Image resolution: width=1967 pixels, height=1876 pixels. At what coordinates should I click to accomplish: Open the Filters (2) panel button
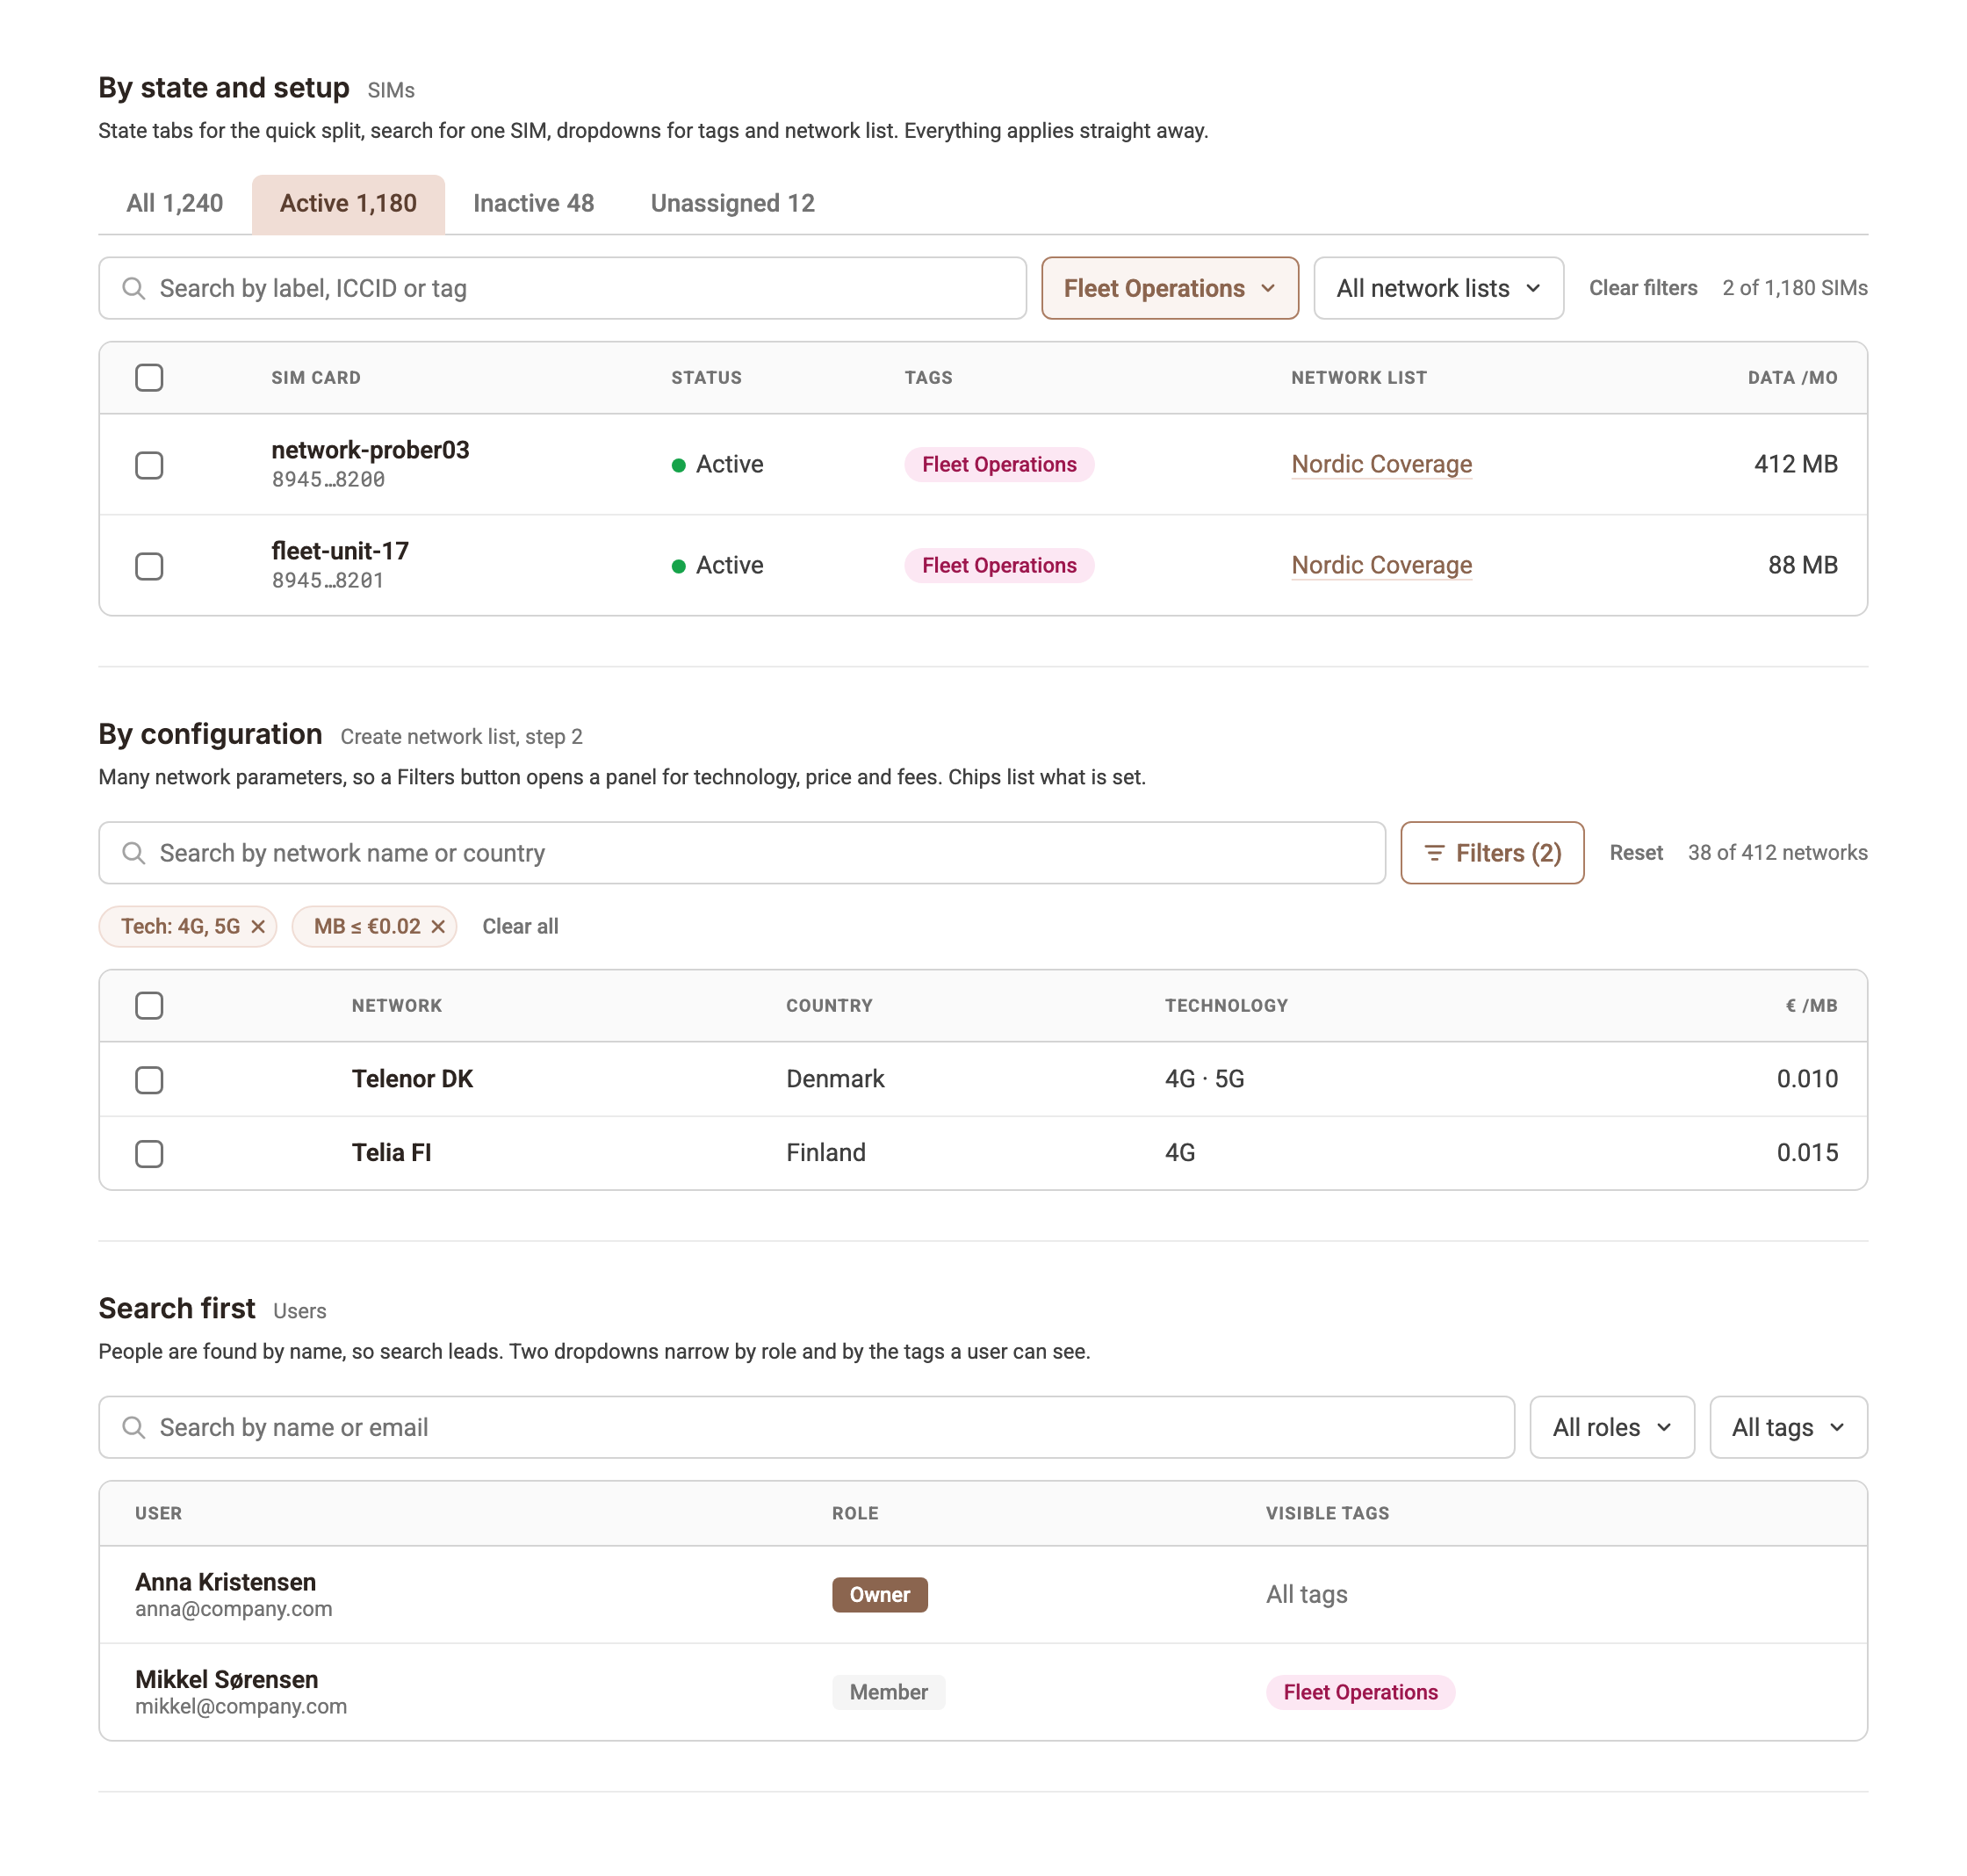coord(1492,853)
